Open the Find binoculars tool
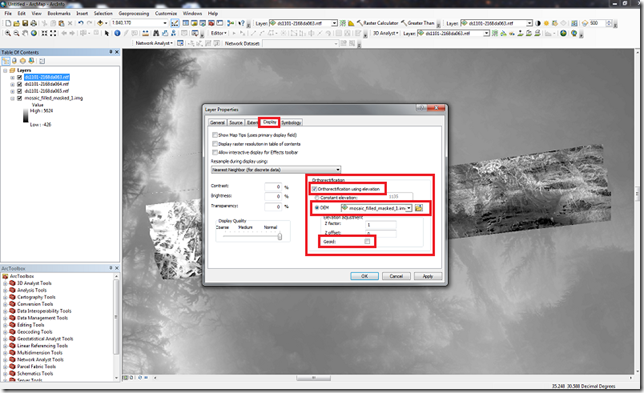This screenshot has height=393, width=644. pos(156,33)
